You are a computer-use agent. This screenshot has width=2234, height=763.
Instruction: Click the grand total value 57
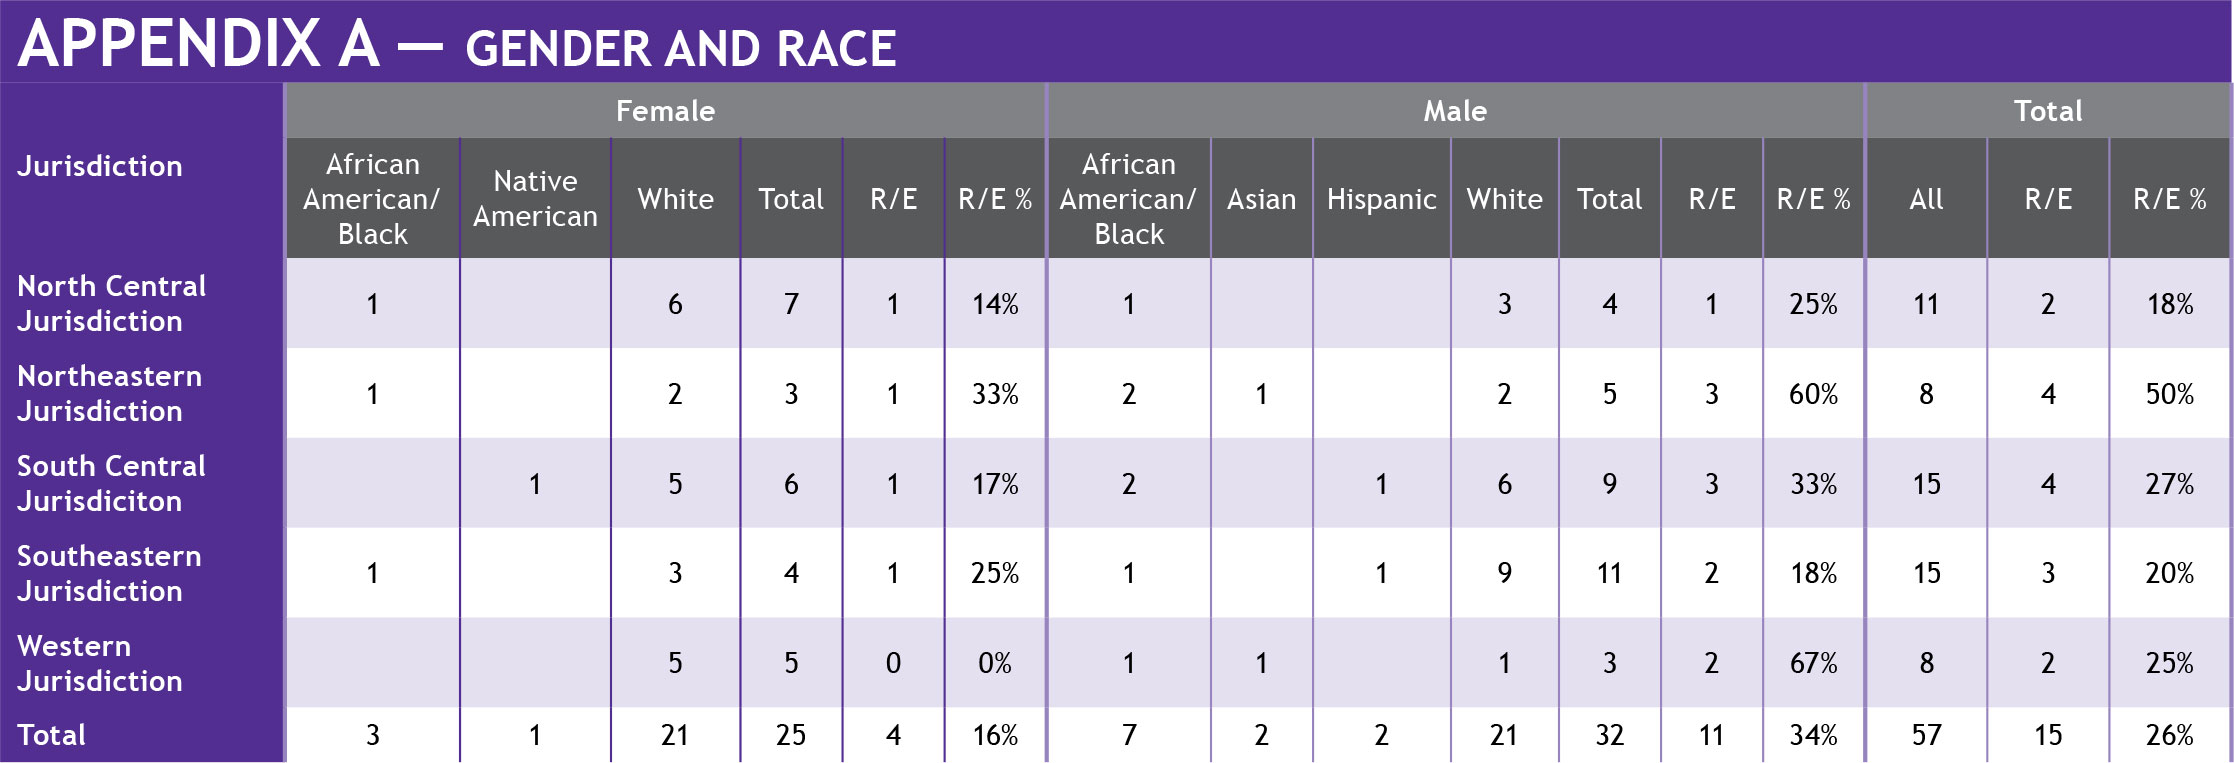pos(1926,735)
